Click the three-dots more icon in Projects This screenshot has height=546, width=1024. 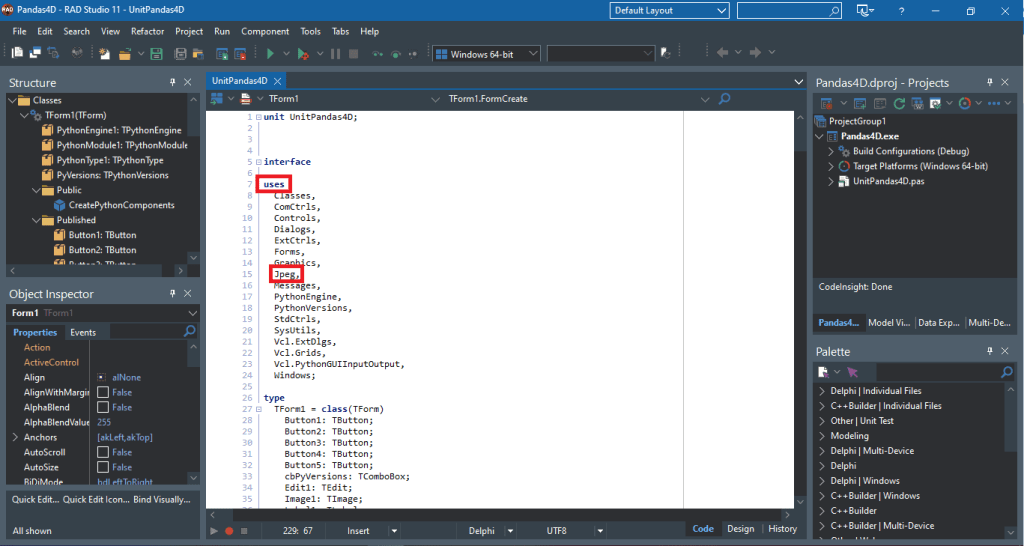[x=994, y=103]
